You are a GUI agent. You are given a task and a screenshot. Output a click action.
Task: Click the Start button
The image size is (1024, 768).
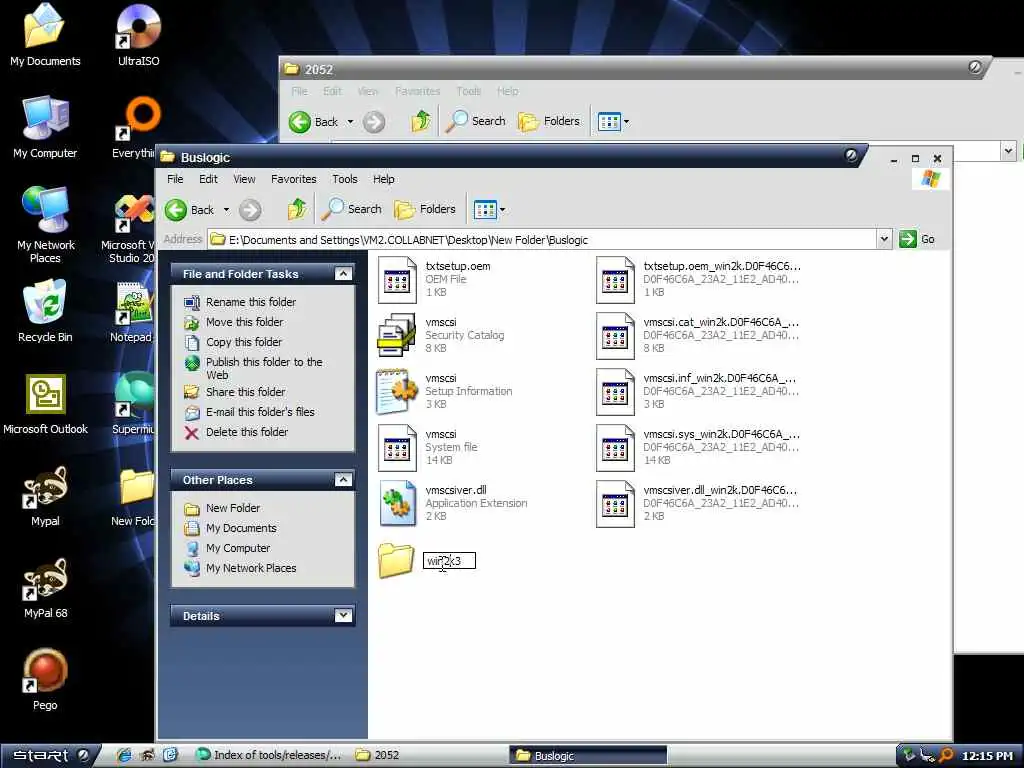click(x=49, y=756)
